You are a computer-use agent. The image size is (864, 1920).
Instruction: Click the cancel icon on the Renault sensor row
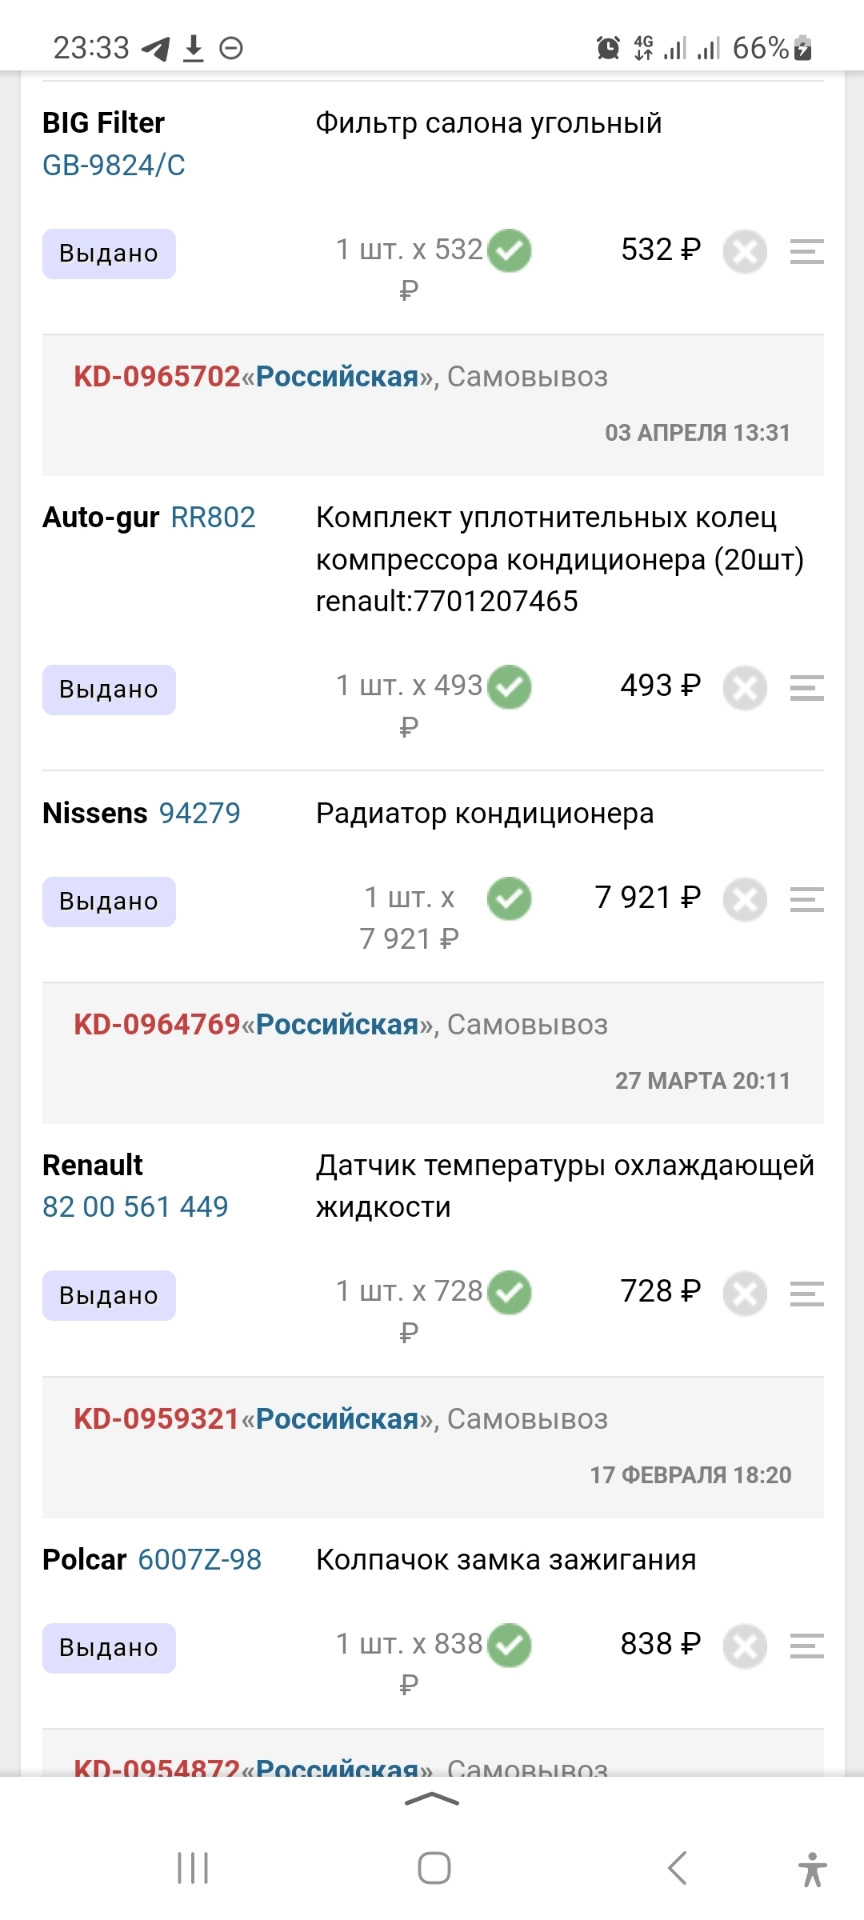coord(744,1294)
